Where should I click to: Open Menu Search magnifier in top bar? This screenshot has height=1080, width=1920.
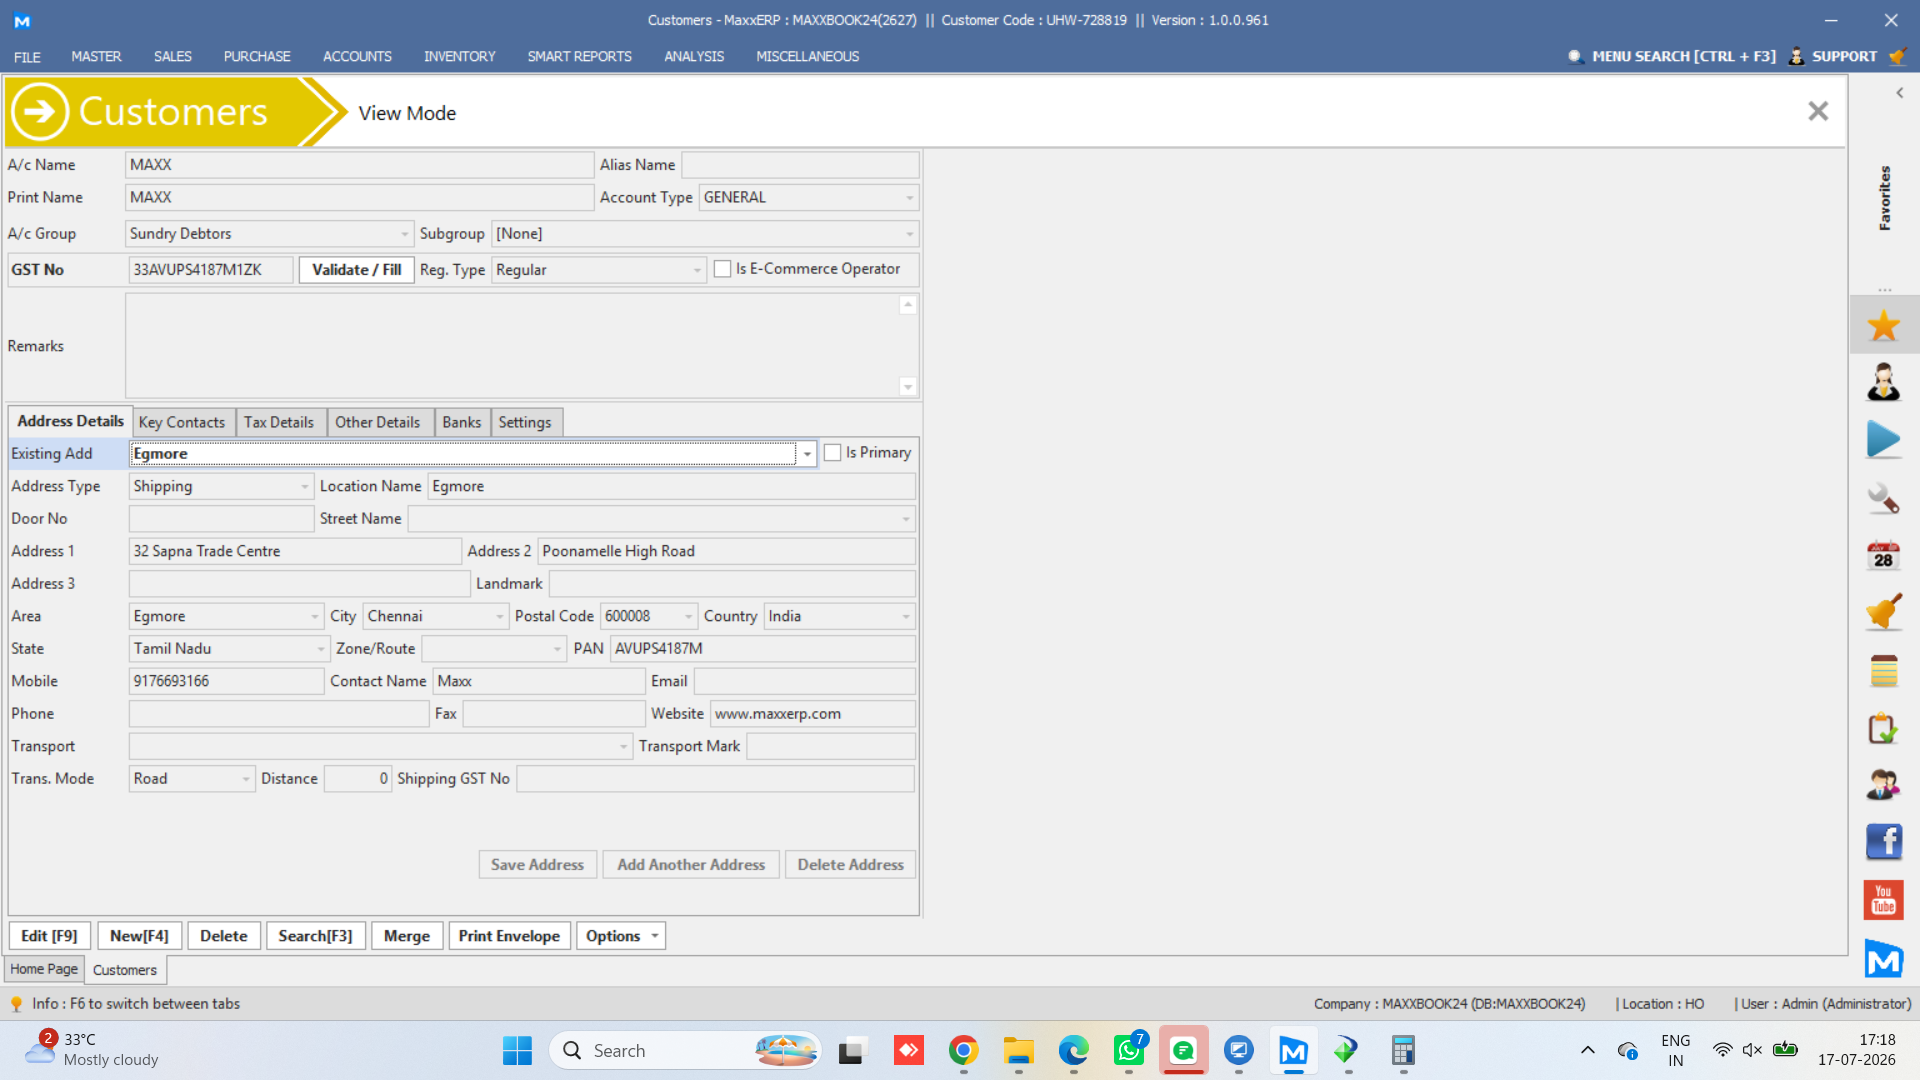click(x=1575, y=56)
